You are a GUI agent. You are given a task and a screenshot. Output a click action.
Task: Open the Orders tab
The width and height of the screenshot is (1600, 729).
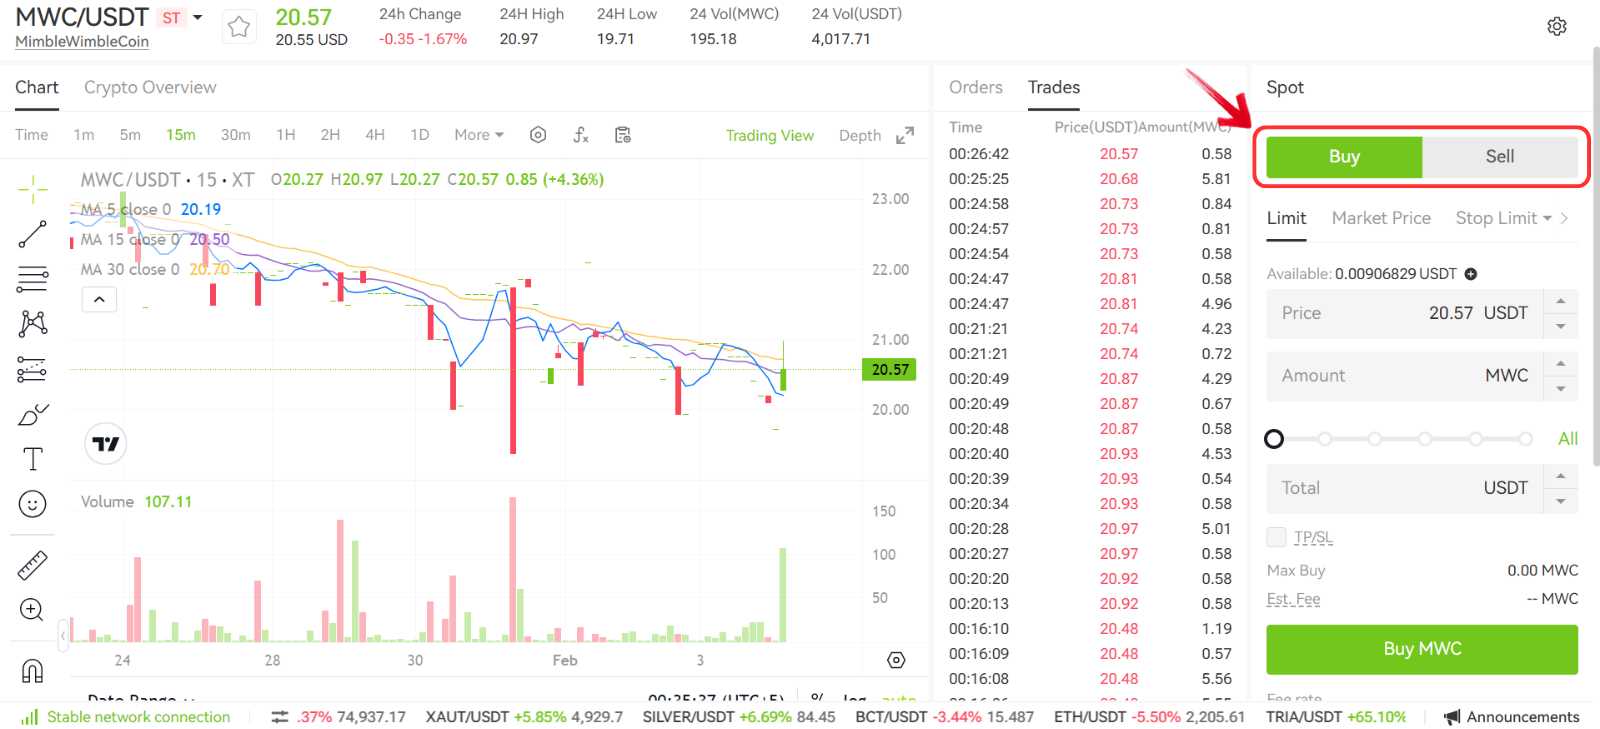[976, 87]
